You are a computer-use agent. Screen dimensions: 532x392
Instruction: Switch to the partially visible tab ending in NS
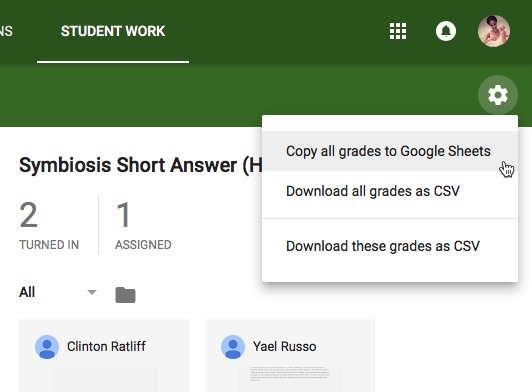(x=6, y=31)
